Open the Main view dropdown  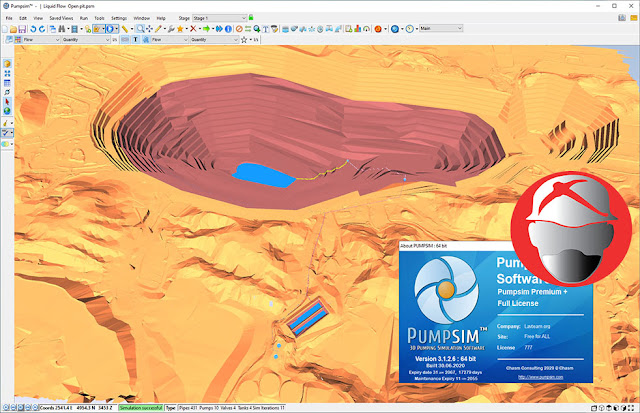pos(441,28)
